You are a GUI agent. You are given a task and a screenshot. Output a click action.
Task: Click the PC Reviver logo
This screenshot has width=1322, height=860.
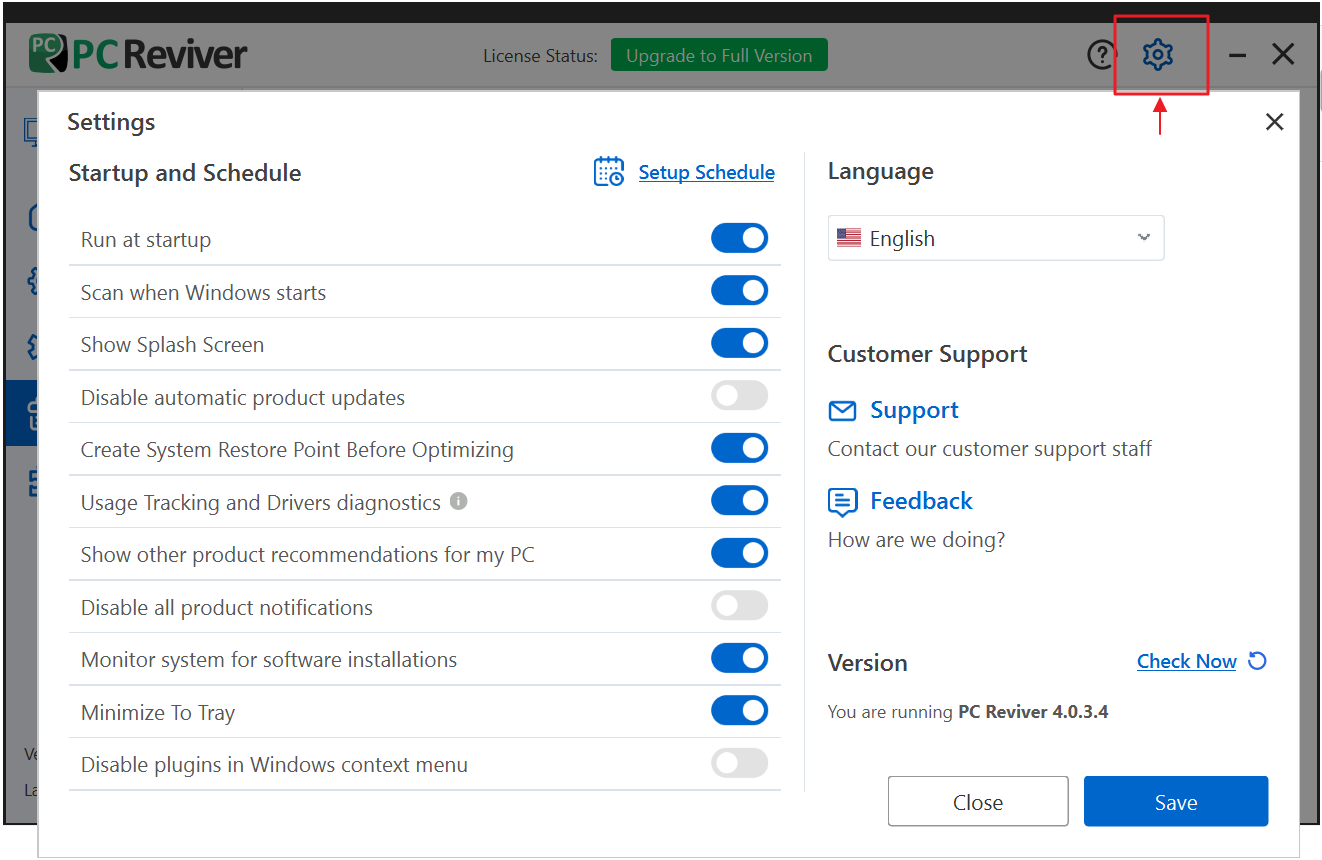[138, 54]
